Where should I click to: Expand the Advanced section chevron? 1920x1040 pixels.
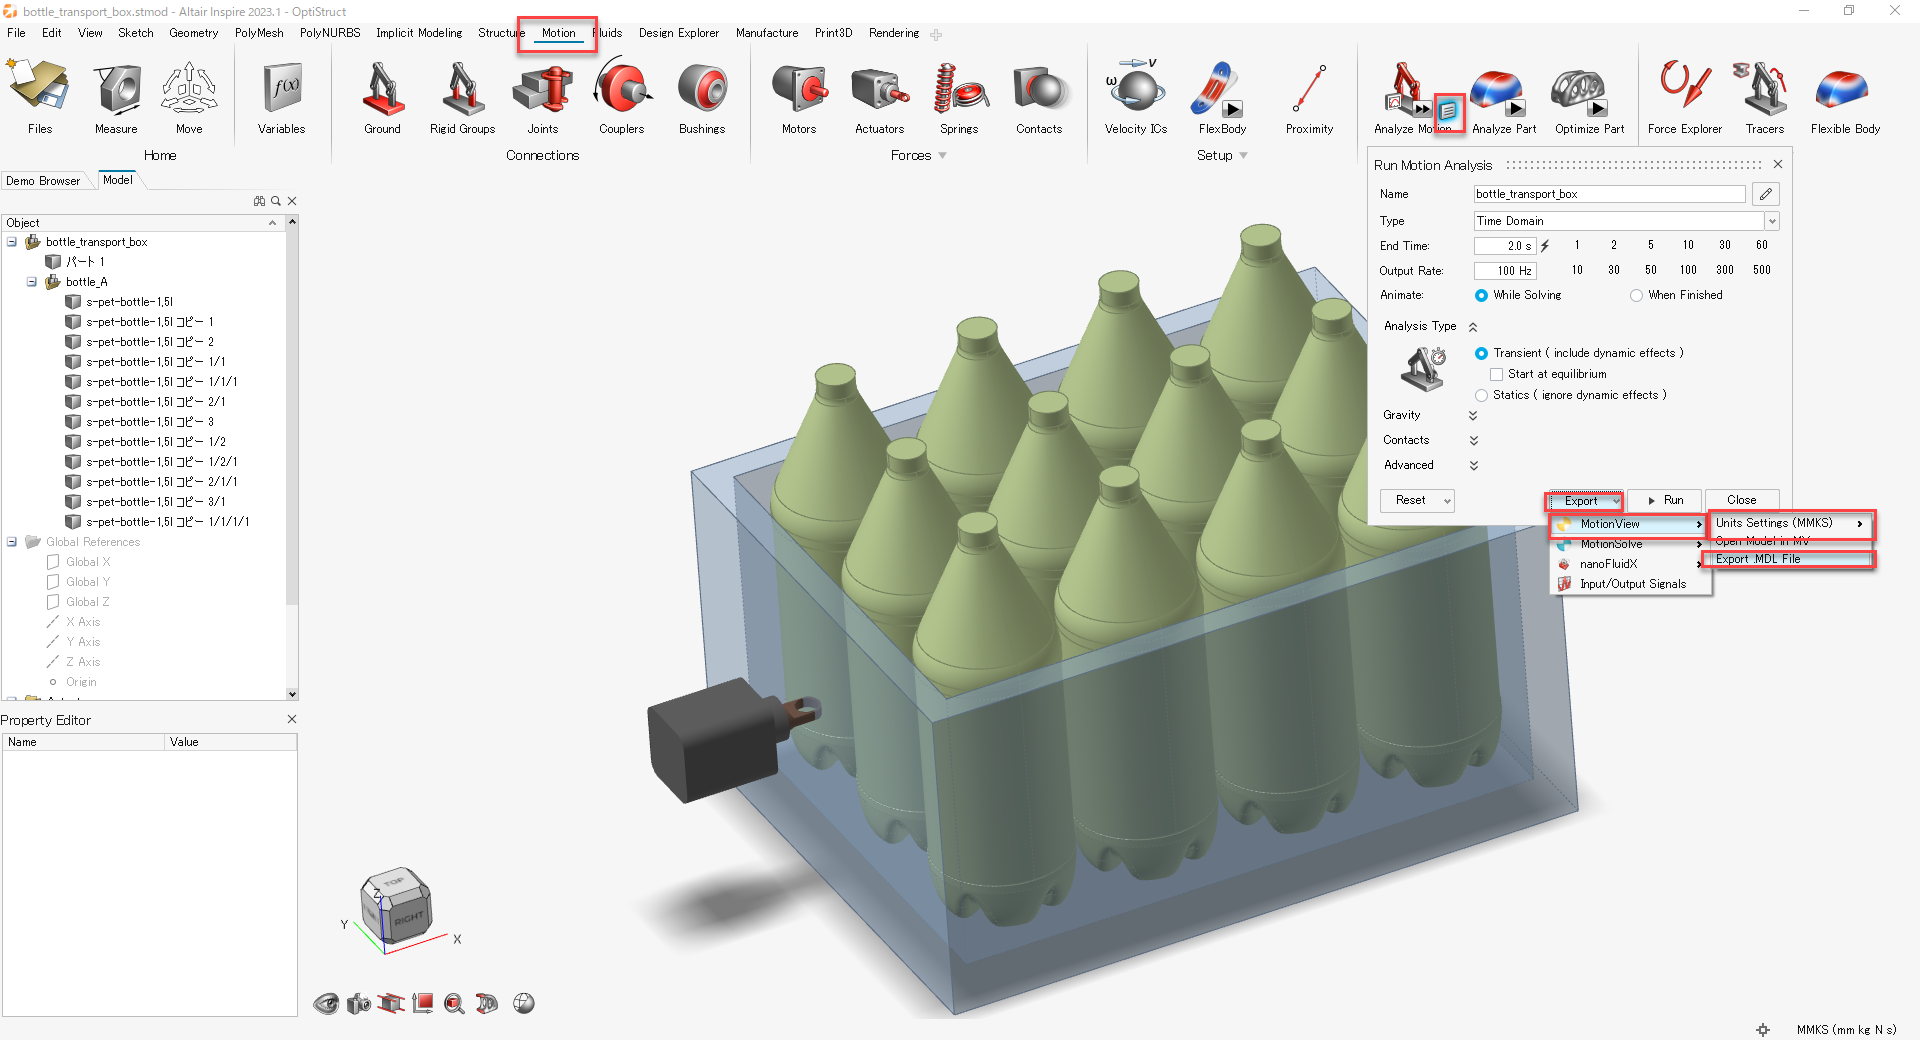click(1473, 464)
